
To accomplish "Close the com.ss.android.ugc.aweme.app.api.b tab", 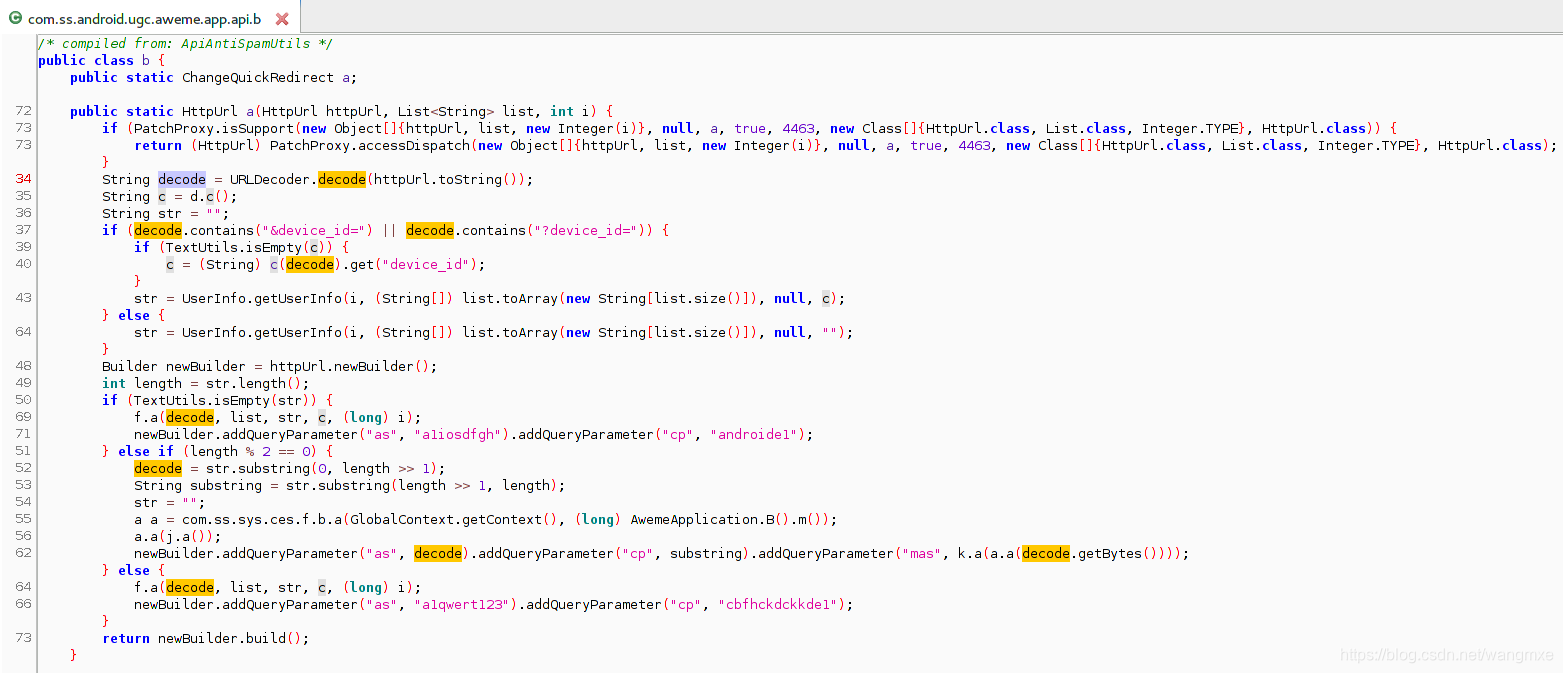I will 282,19.
